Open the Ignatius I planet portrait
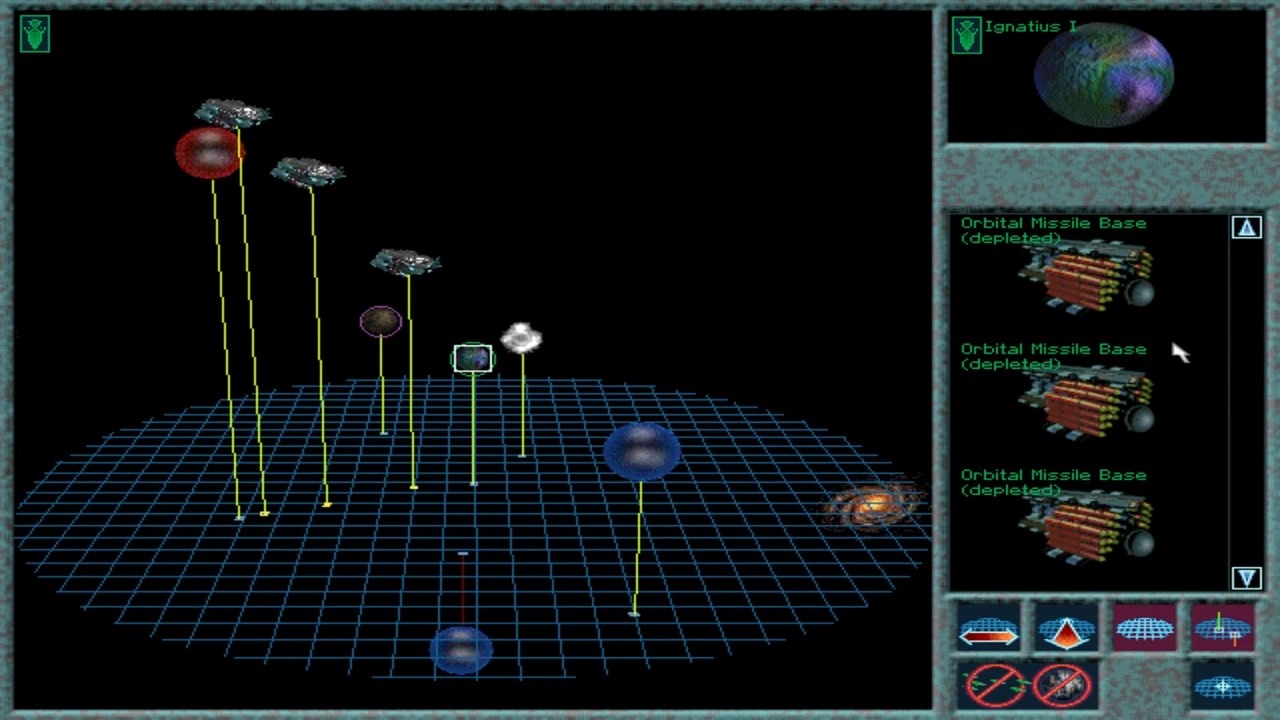 click(x=1103, y=75)
